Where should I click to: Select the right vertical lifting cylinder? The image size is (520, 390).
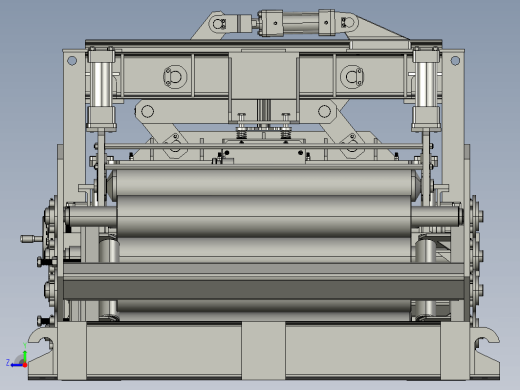point(426,90)
